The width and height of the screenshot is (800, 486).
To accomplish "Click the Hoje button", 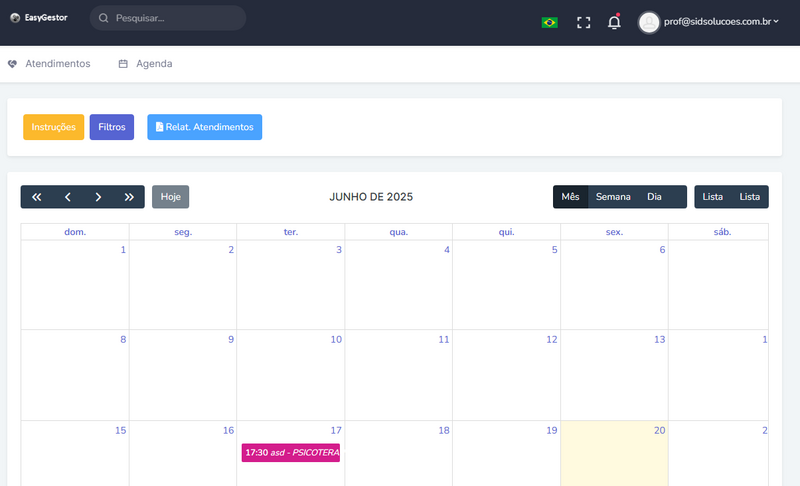I will (170, 197).
